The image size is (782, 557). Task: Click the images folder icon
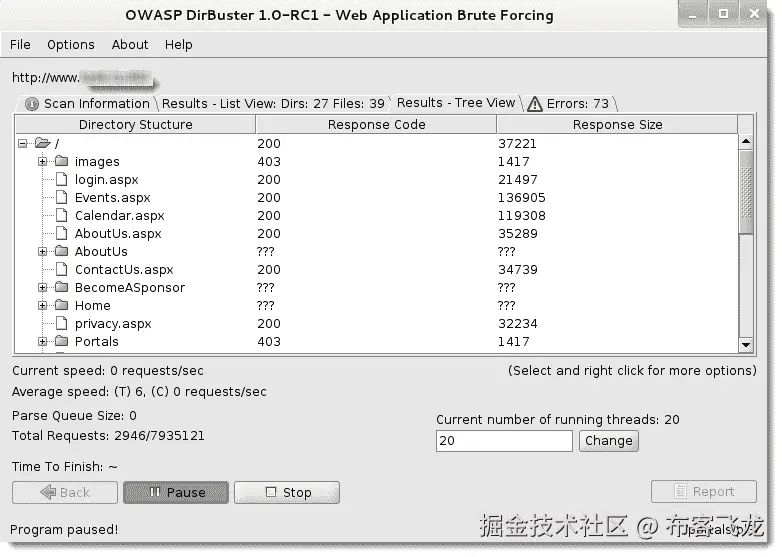61,161
